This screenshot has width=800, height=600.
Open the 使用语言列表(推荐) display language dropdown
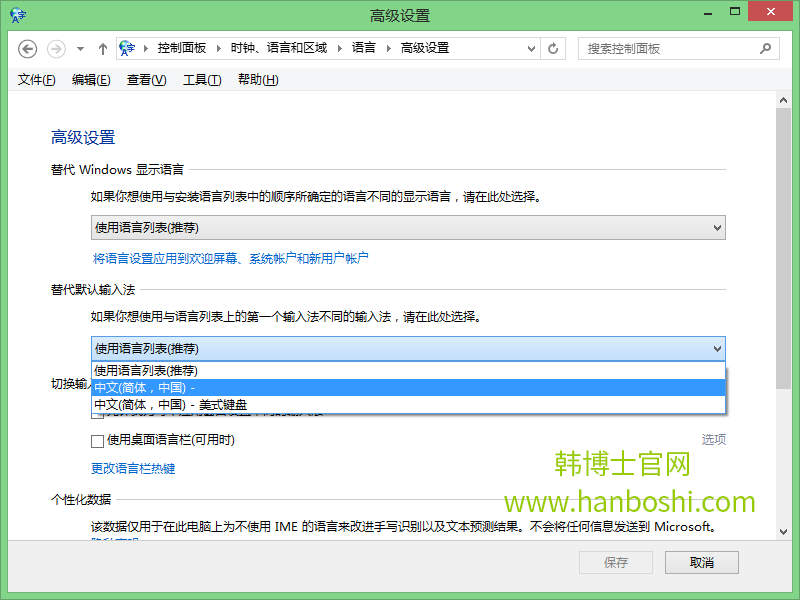(716, 227)
